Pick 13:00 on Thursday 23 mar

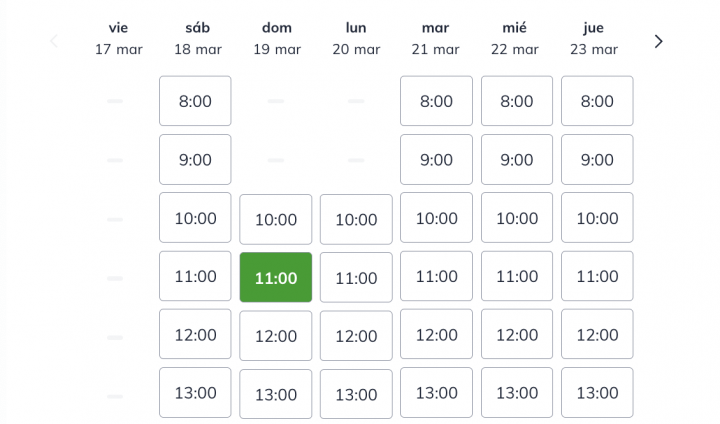click(x=597, y=393)
